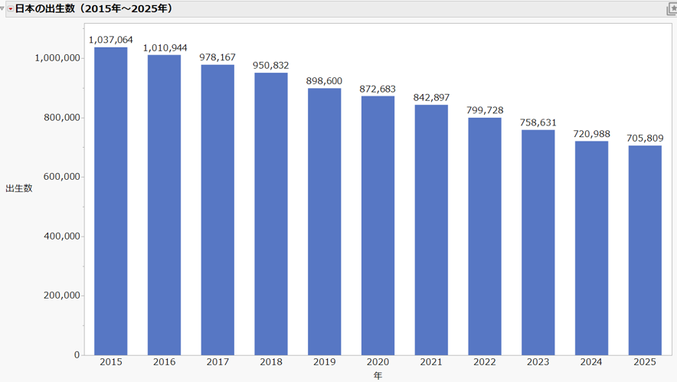Click the data label 872,683
Viewport: 677px width, 382px height.
point(378,89)
